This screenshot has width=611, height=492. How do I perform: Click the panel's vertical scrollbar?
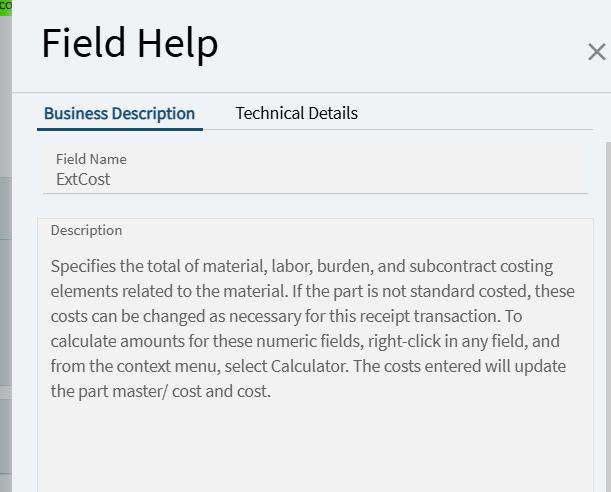[606, 300]
